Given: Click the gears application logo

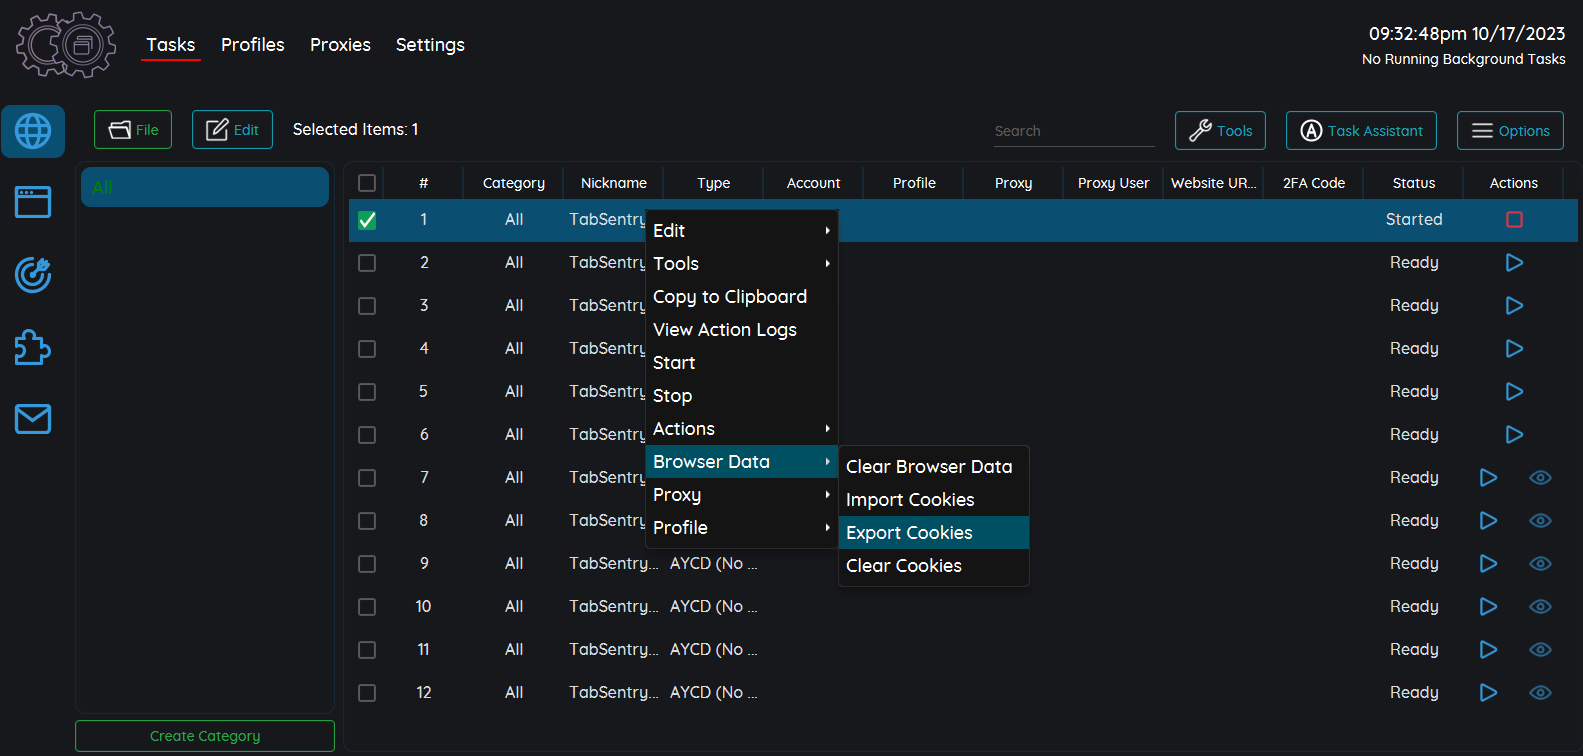Looking at the screenshot, I should 66,45.
